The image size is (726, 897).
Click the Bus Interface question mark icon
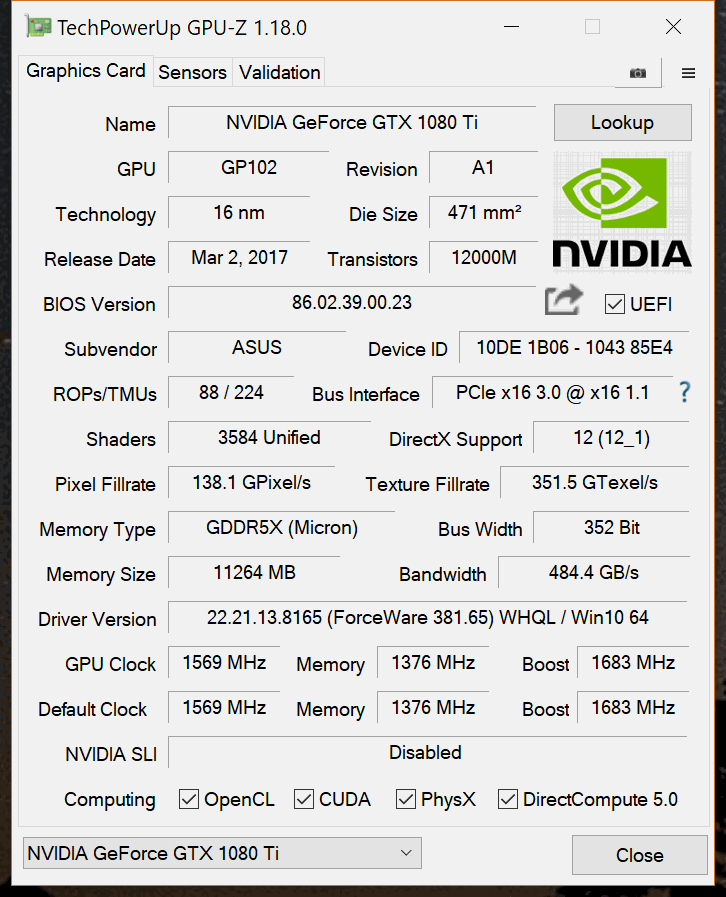[684, 392]
